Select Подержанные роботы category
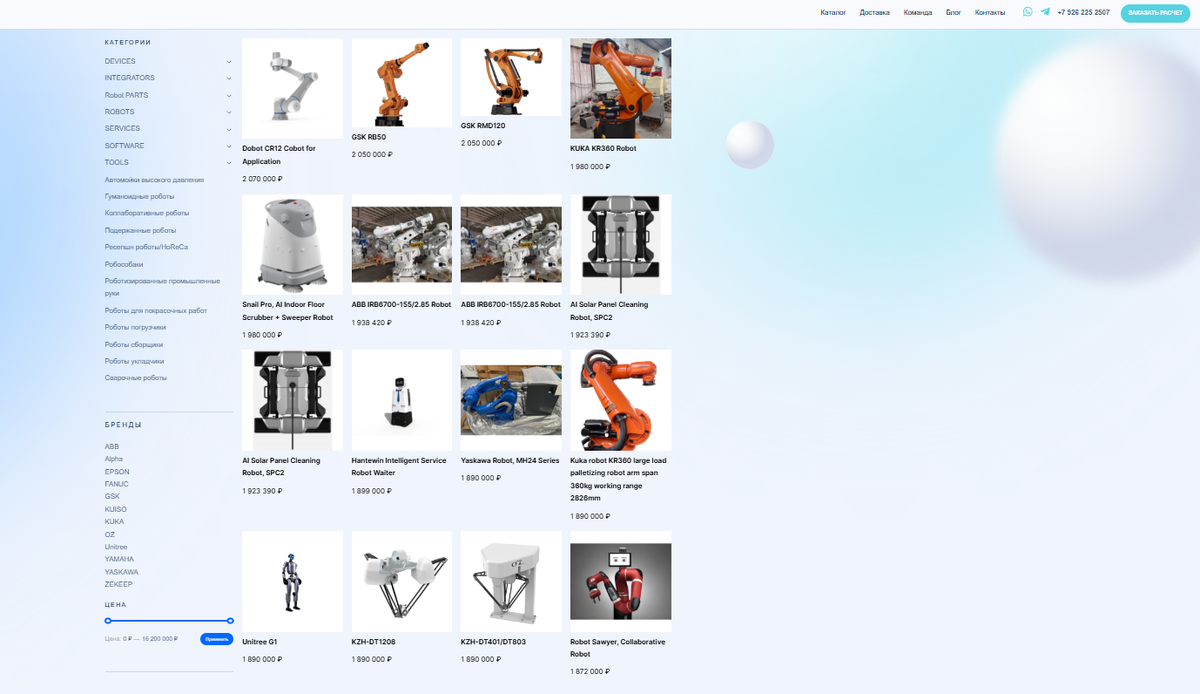Viewport: 1200px width, 694px height. pyautogui.click(x=140, y=230)
